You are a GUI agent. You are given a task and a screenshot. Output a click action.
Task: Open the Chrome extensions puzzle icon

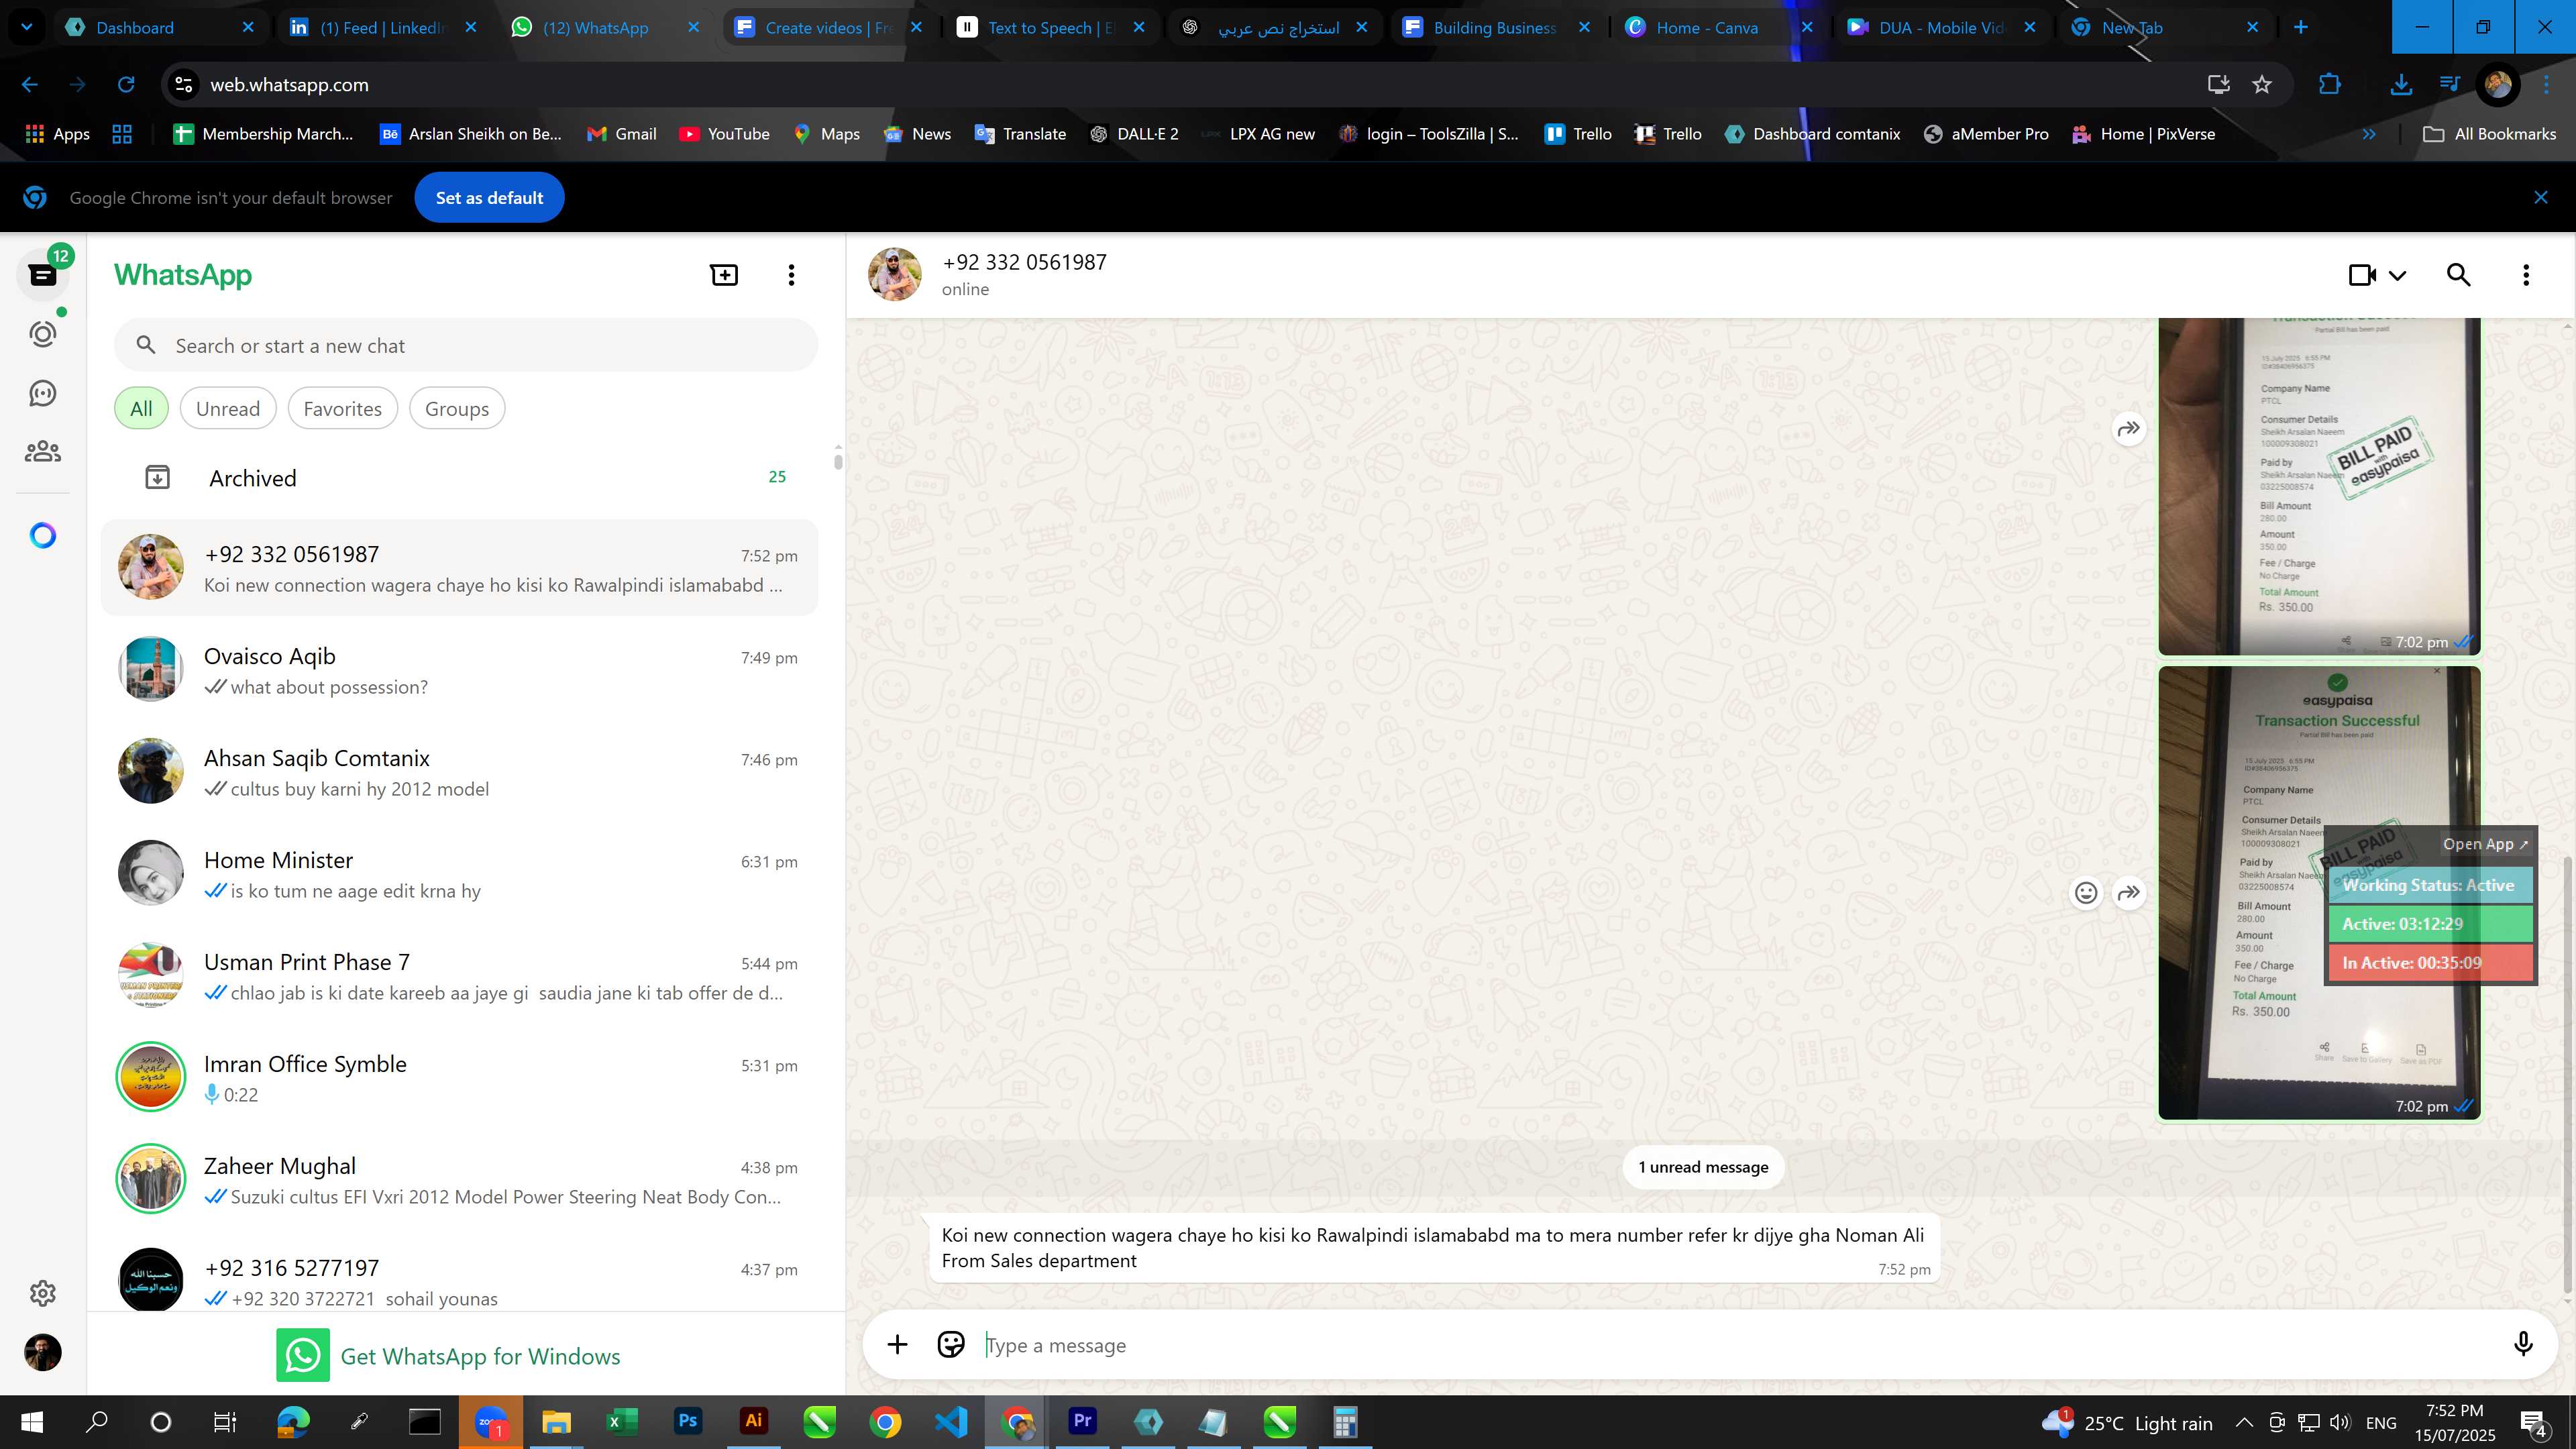click(x=2330, y=85)
